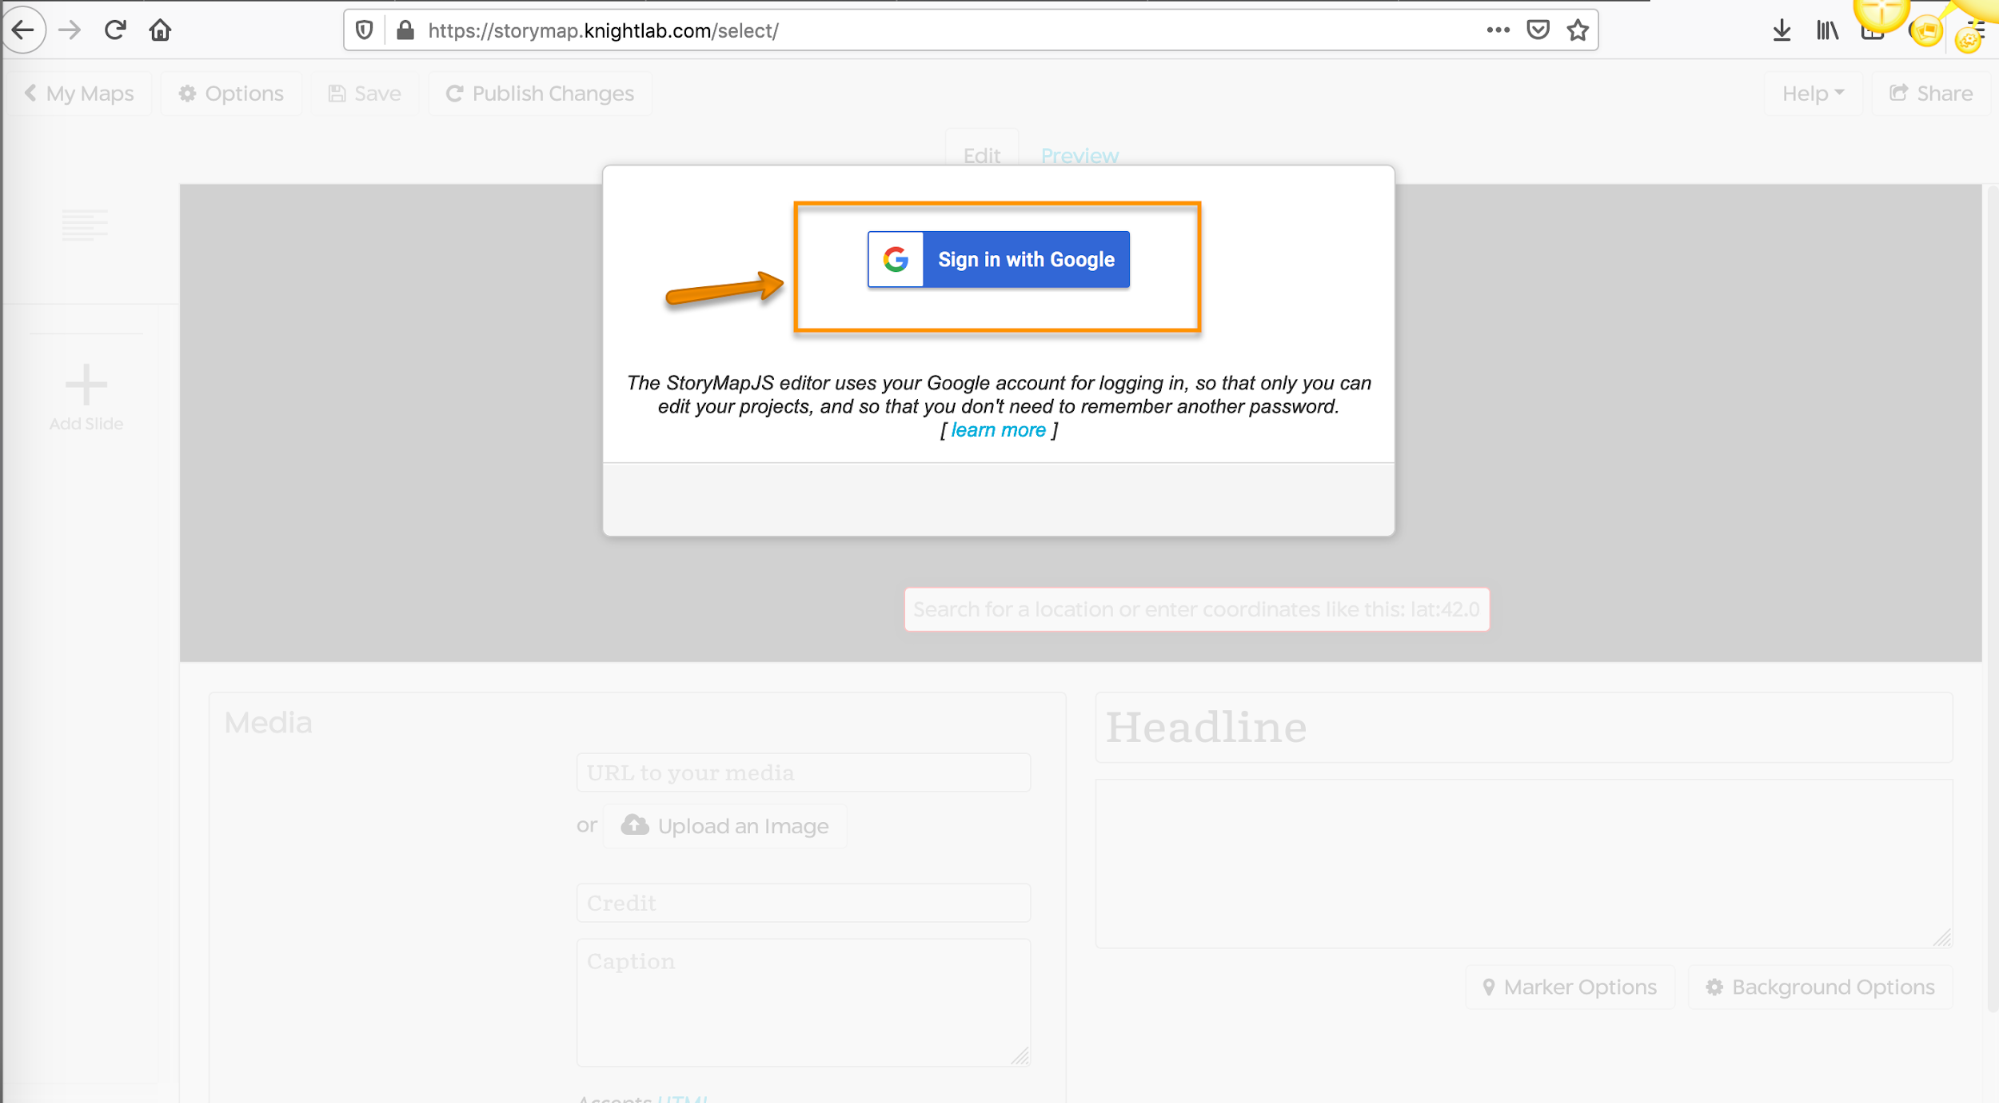The width and height of the screenshot is (1999, 1103).
Task: Switch to the Preview tab
Action: (x=1079, y=155)
